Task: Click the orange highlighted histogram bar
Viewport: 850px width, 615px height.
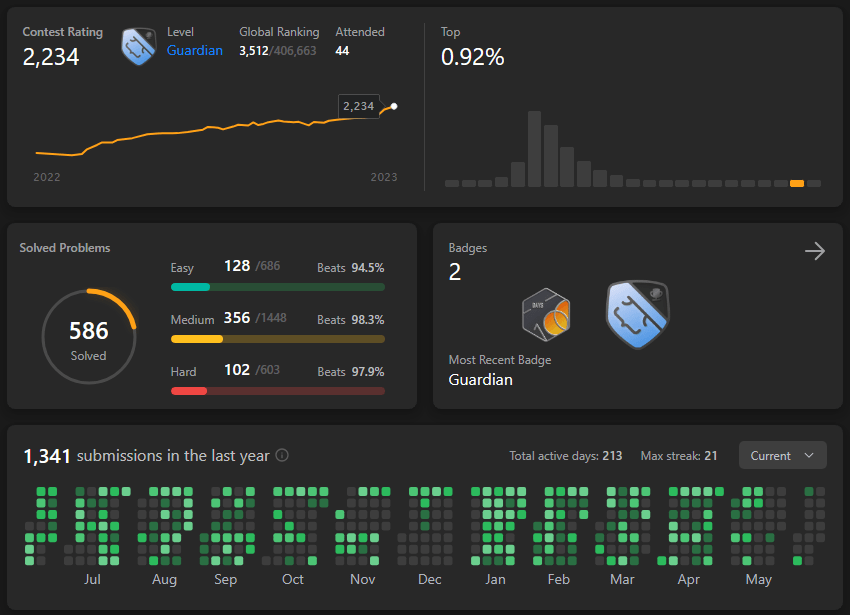Action: (797, 183)
